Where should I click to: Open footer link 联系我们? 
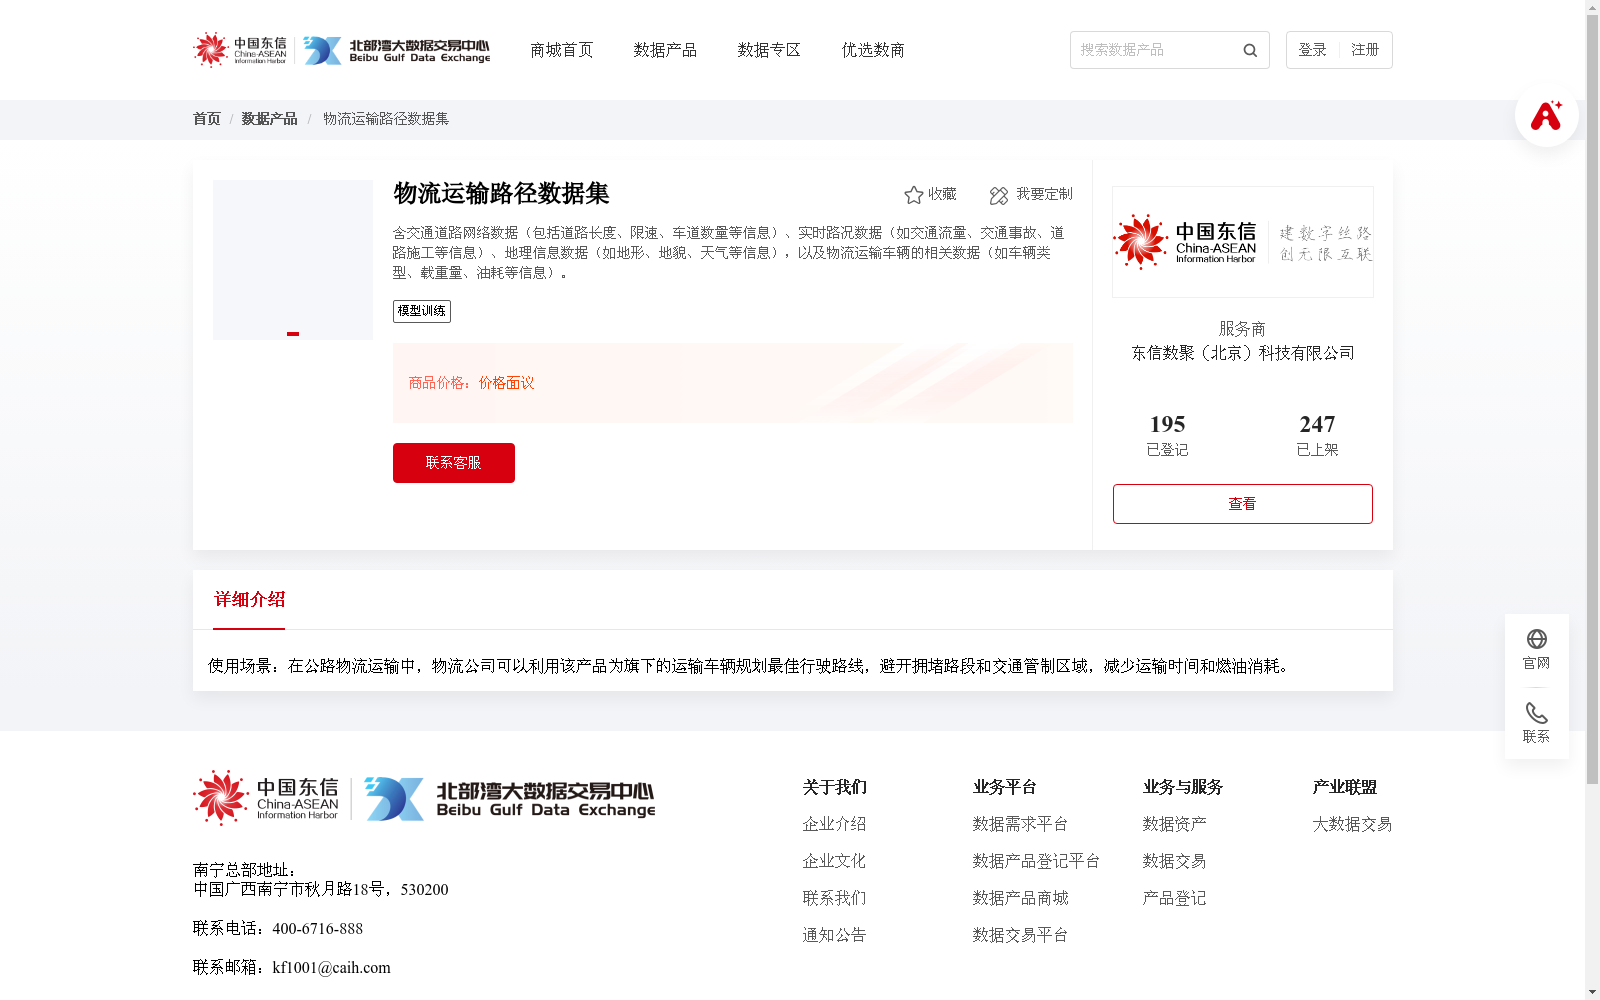(834, 898)
